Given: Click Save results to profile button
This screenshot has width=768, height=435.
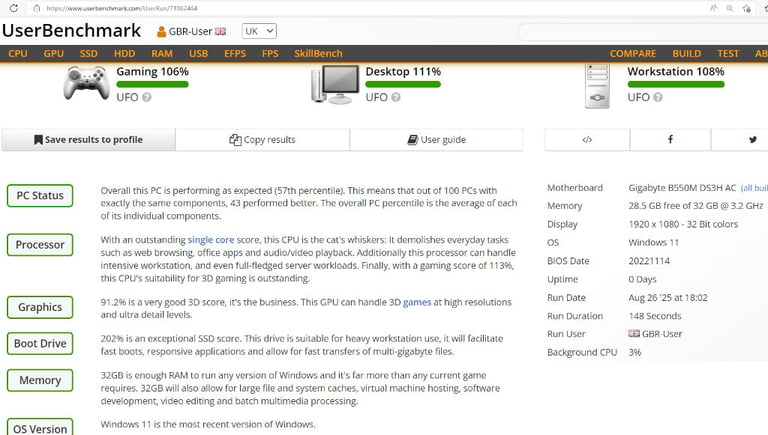Looking at the screenshot, I should pos(88,140).
